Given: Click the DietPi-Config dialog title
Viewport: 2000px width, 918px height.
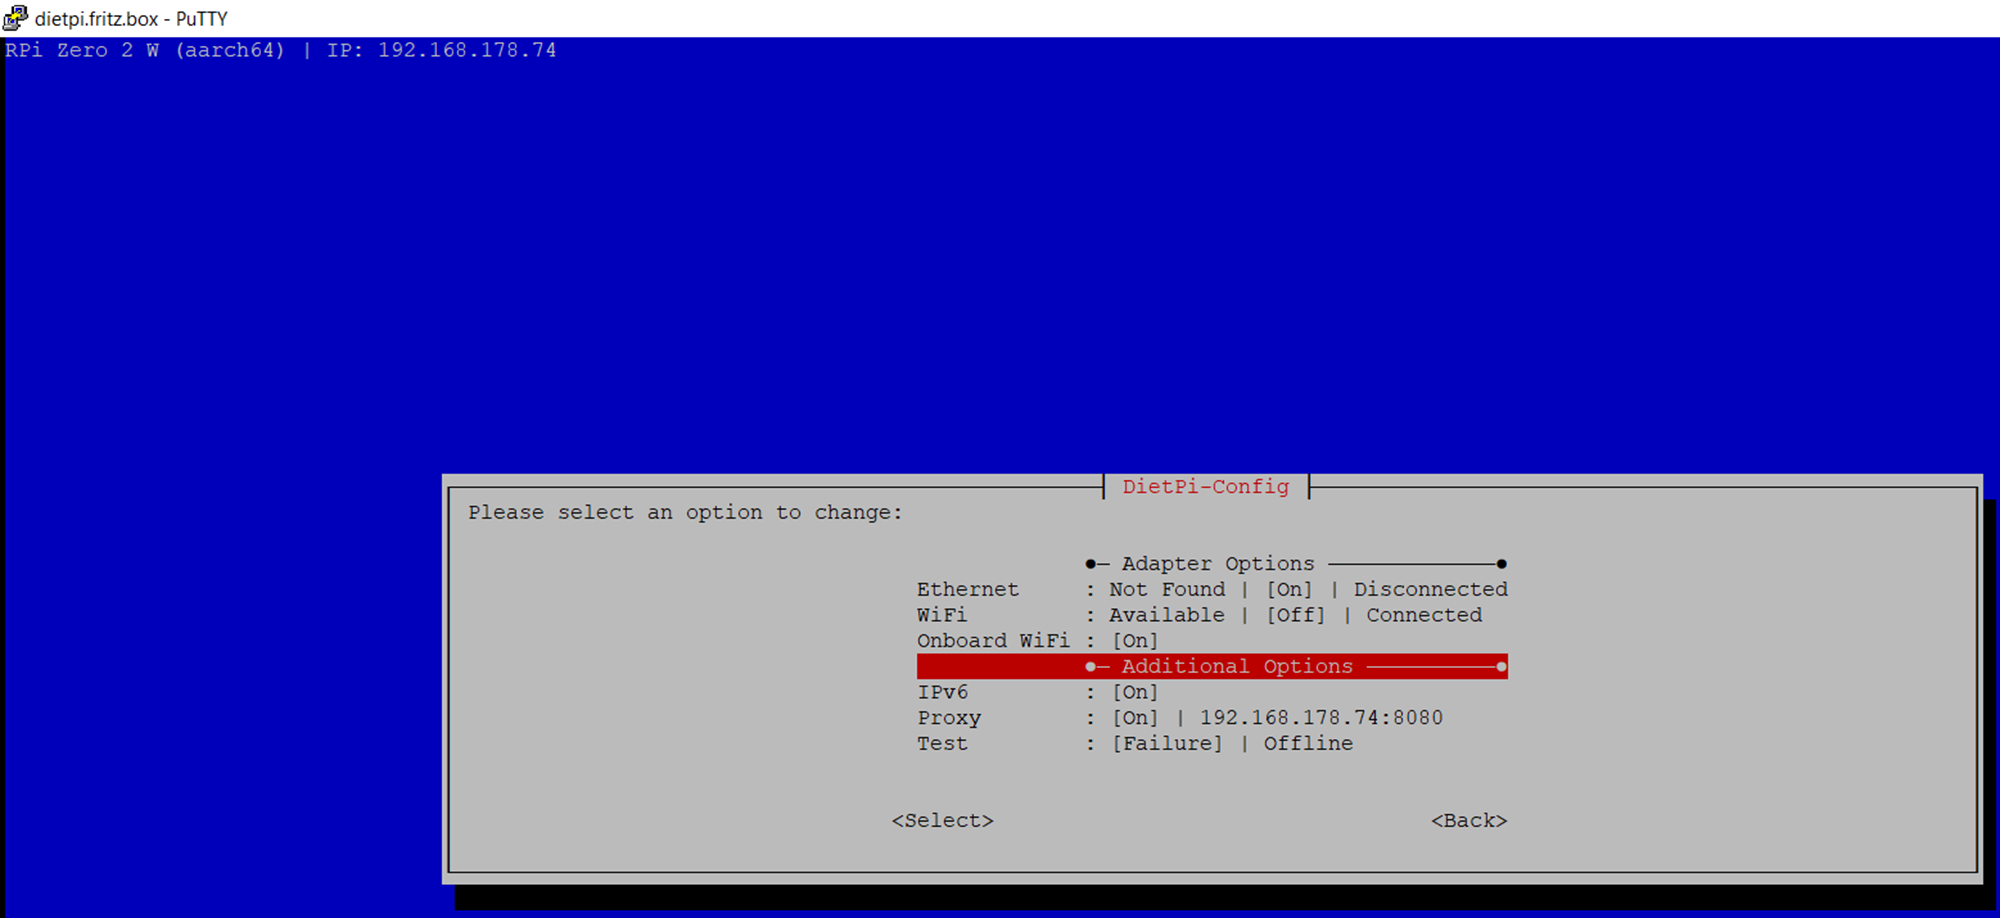Looking at the screenshot, I should click(1205, 487).
